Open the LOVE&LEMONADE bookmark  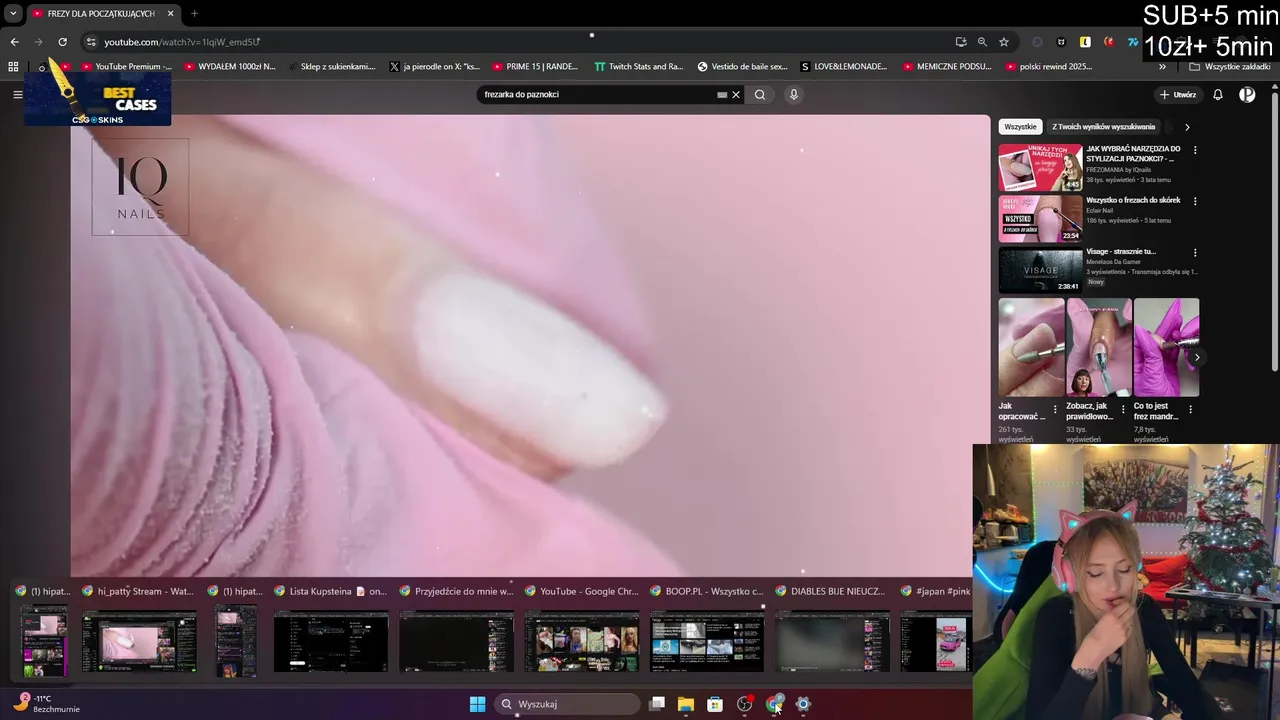click(844, 67)
